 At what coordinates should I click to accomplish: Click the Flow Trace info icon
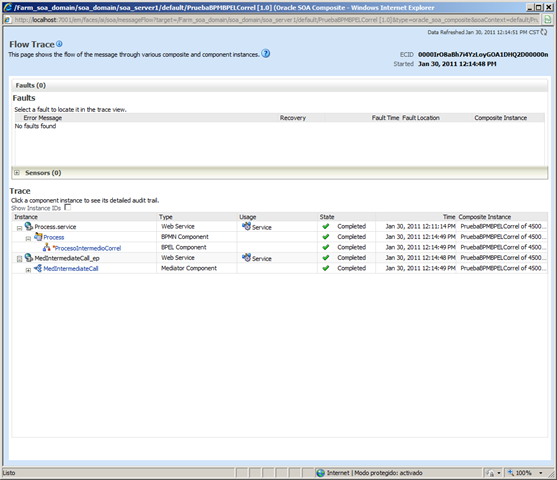tap(59, 44)
